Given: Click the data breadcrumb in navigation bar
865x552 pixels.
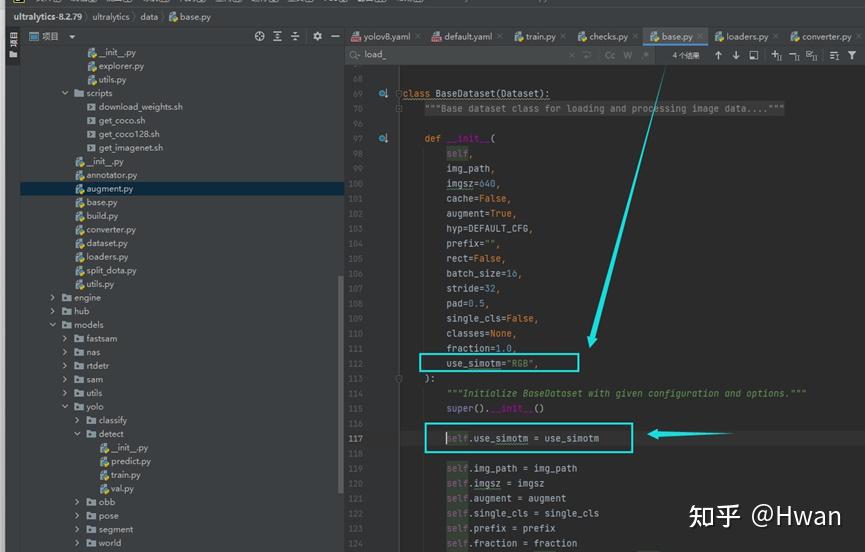Looking at the screenshot, I should coord(149,17).
